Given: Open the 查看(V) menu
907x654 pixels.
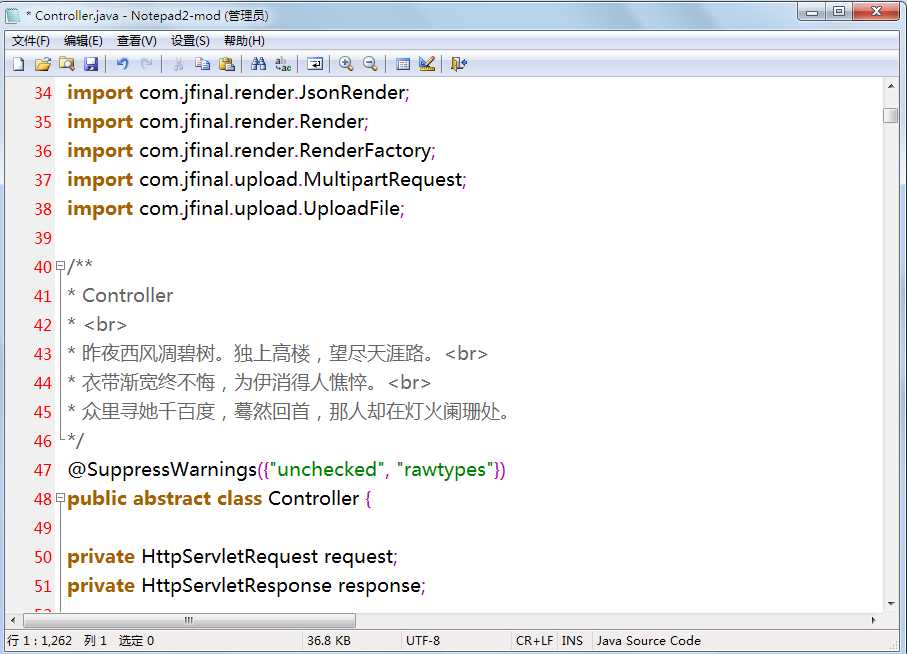Looking at the screenshot, I should click(137, 40).
